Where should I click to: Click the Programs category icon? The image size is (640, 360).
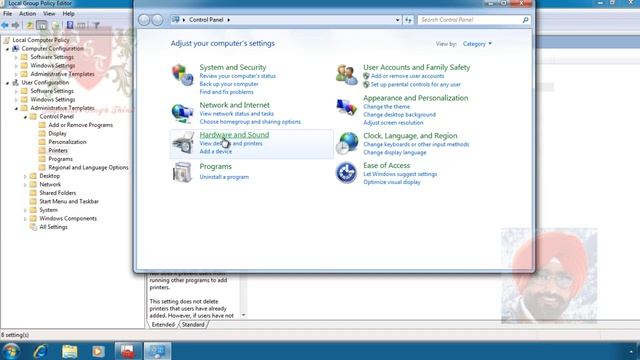182,172
